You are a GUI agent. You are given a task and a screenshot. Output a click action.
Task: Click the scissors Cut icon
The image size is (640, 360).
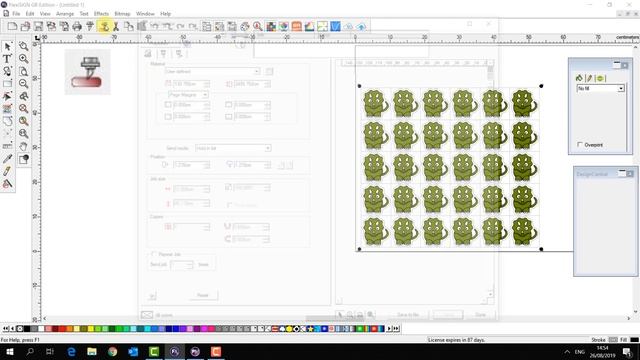(116, 27)
